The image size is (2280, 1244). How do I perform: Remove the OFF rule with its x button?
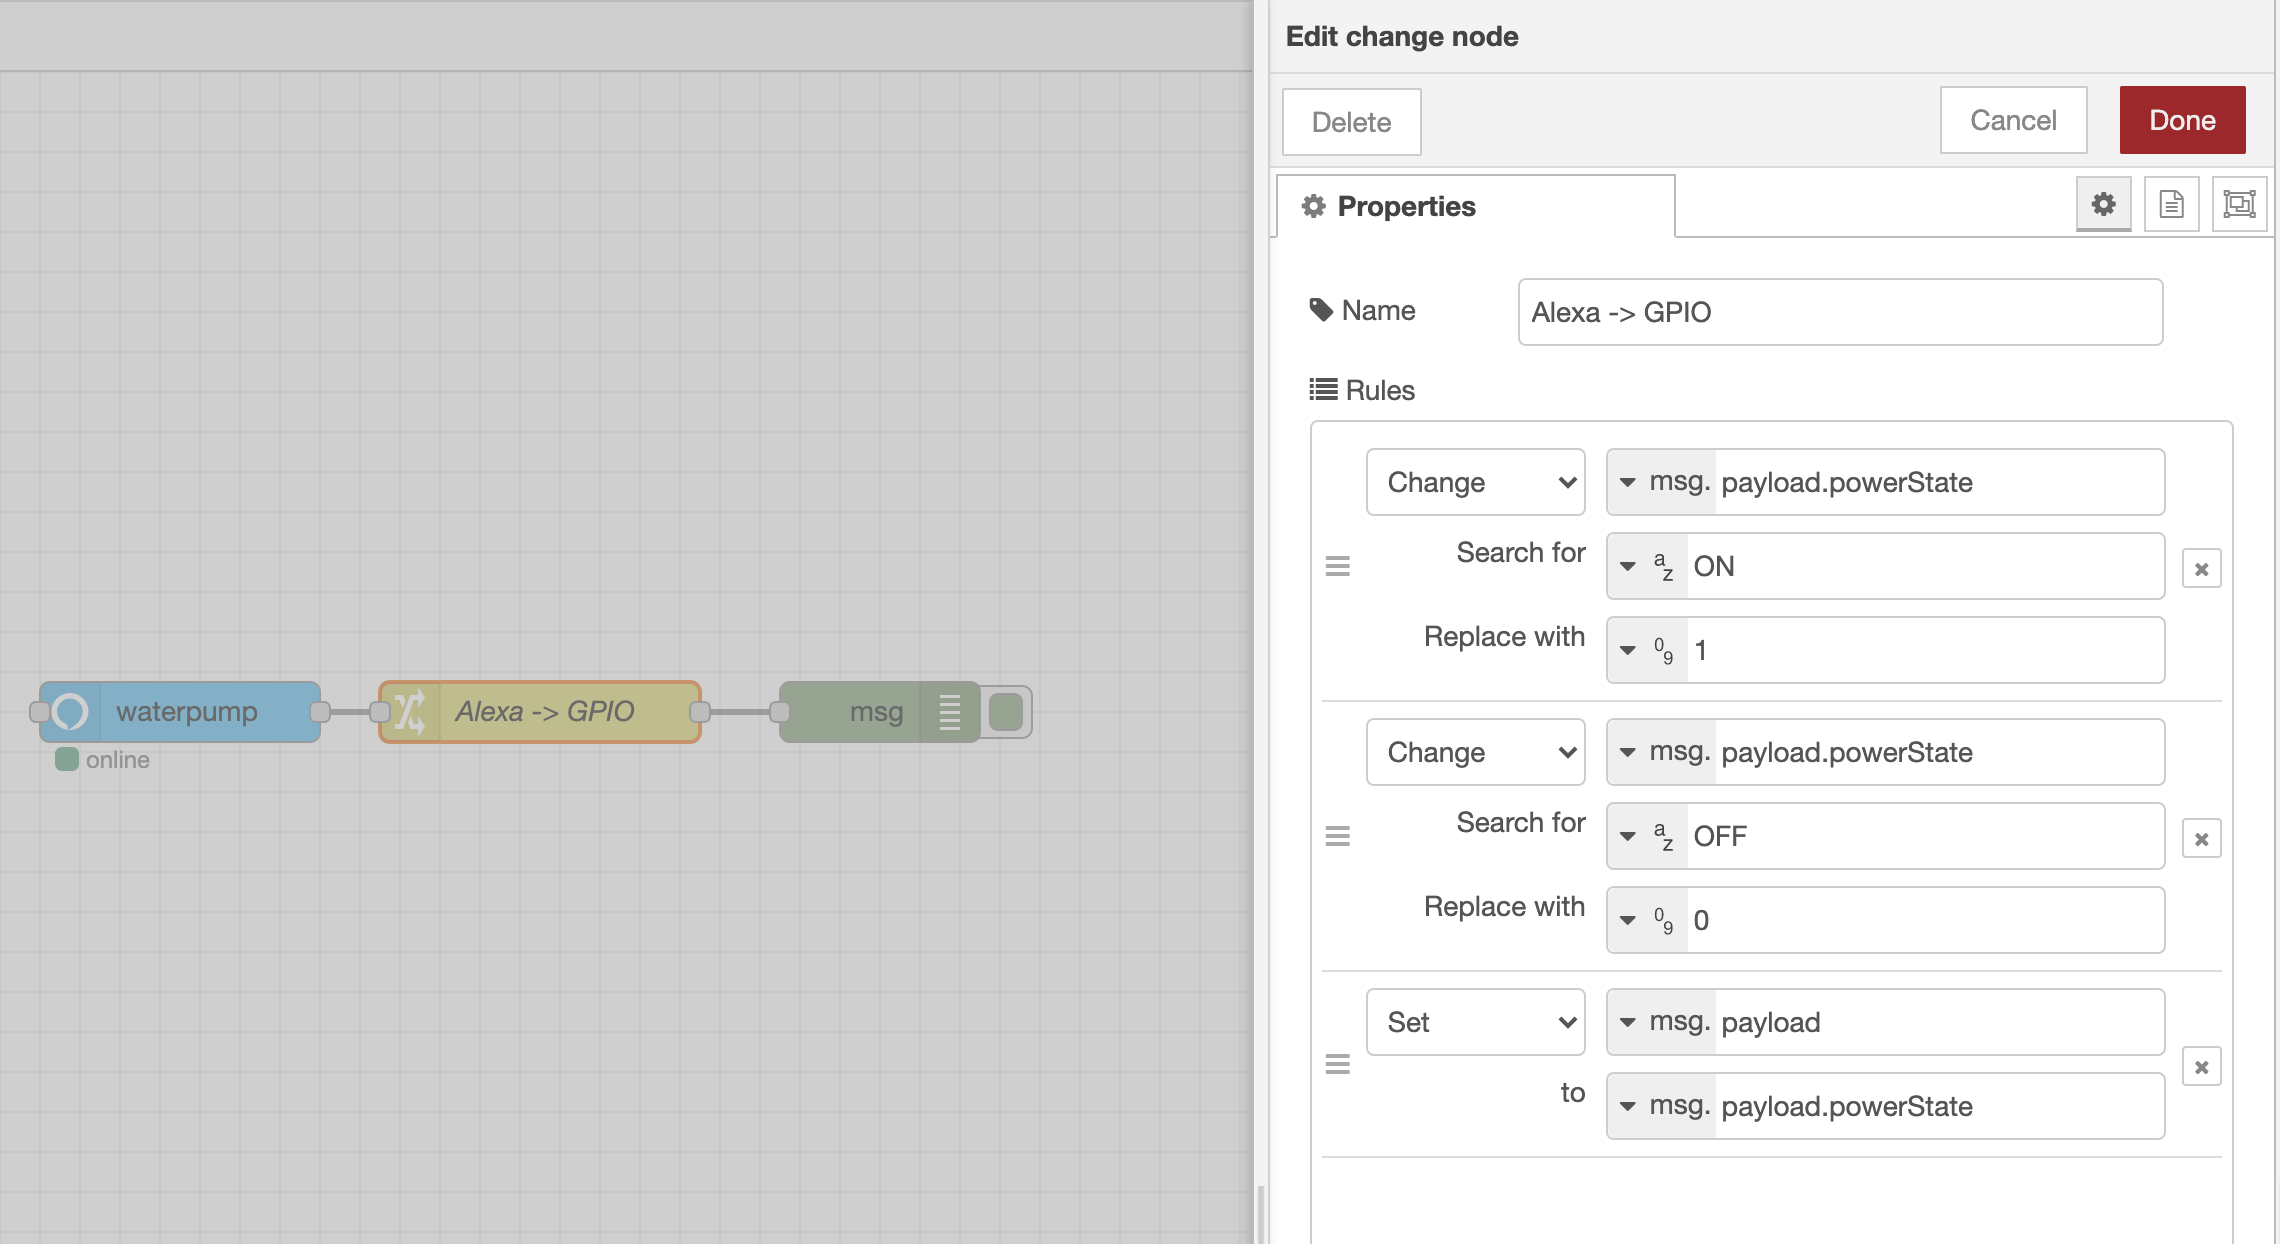tap(2201, 838)
